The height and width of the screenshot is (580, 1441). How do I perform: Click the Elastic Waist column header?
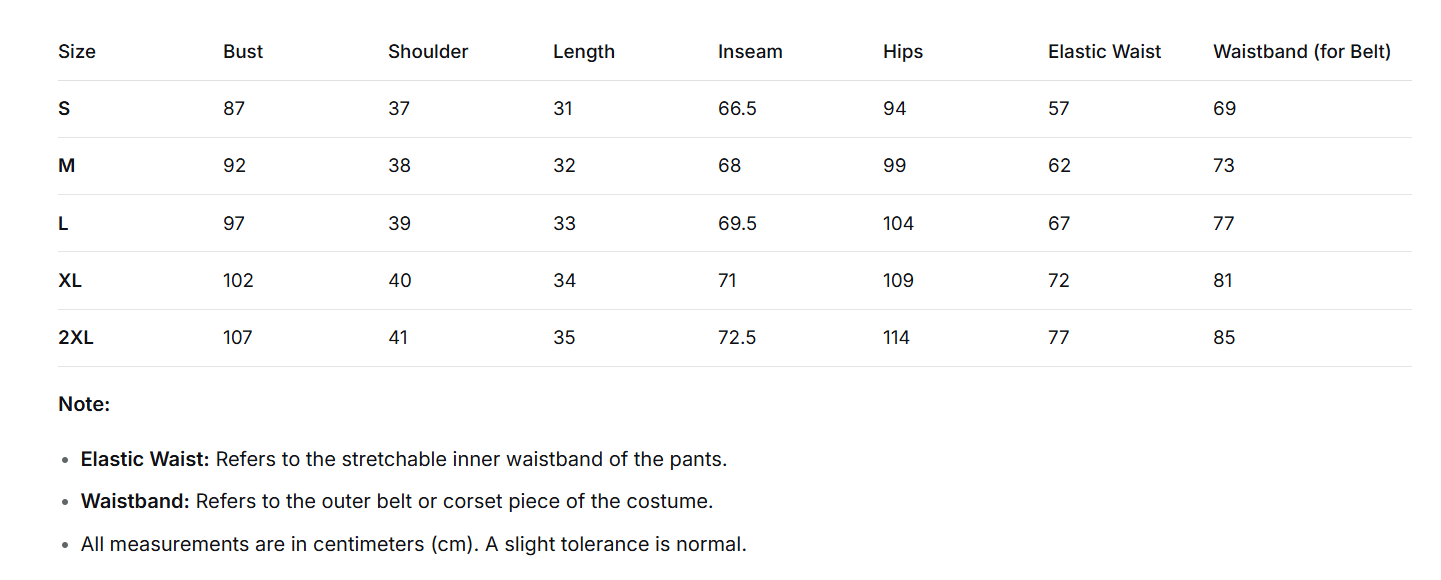[1104, 52]
